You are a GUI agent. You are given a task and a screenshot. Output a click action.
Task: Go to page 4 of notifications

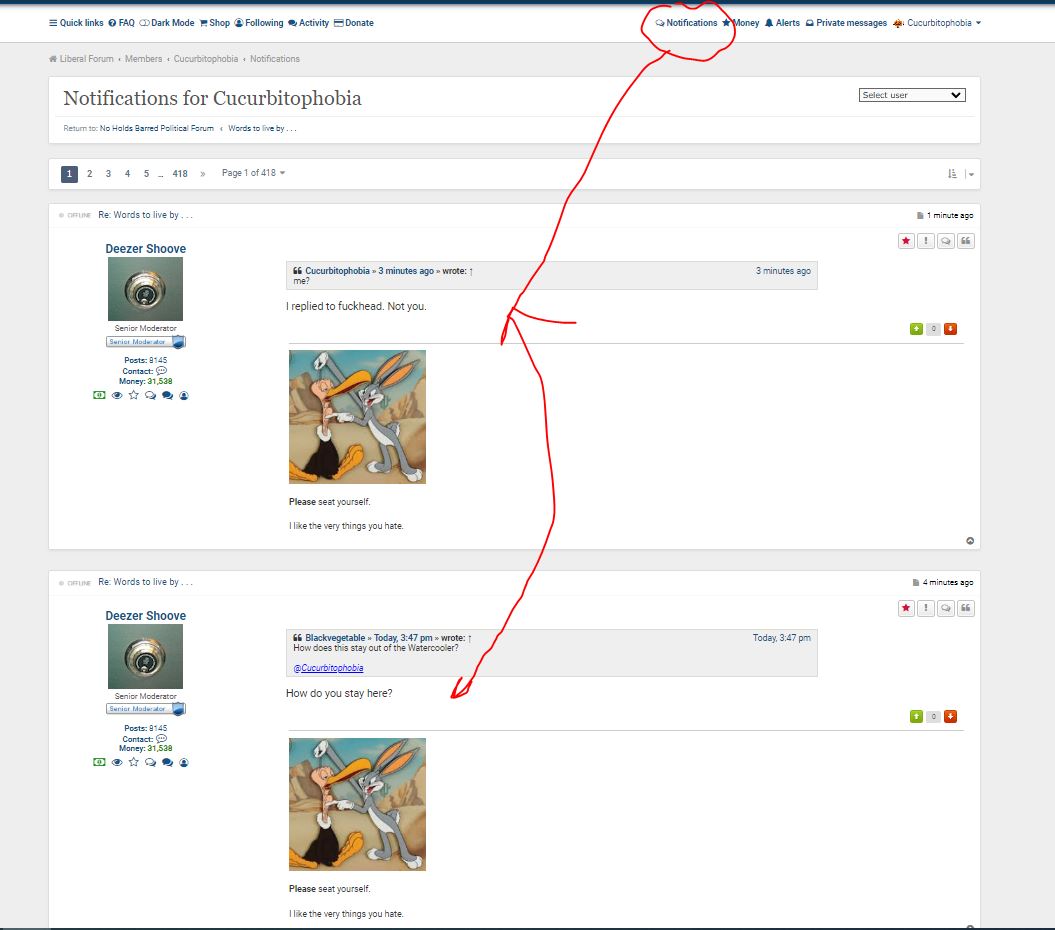tap(127, 174)
